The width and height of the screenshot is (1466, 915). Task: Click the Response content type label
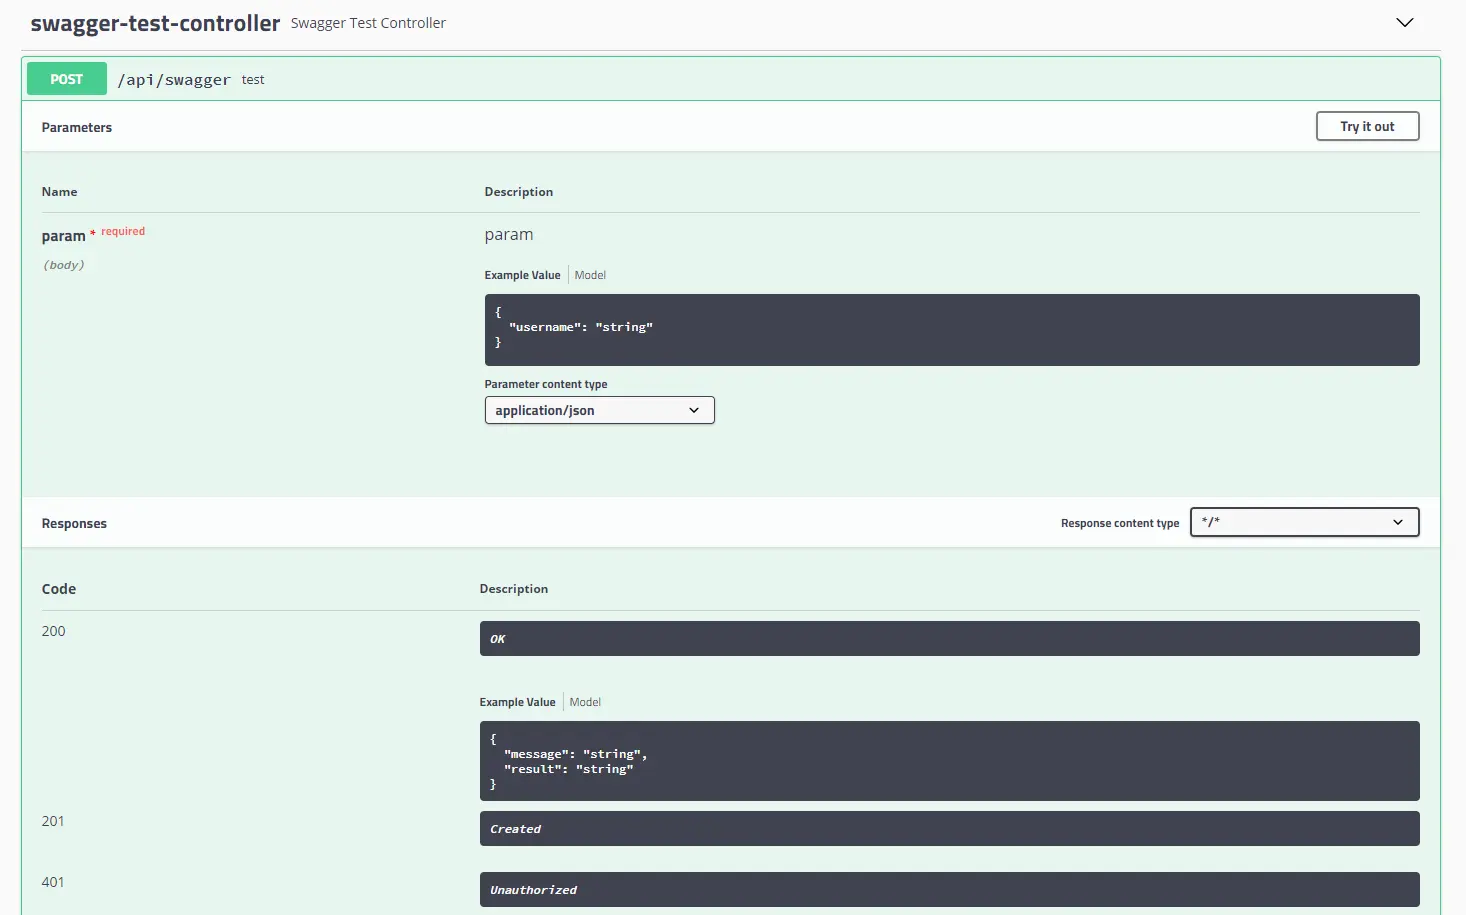click(1120, 523)
